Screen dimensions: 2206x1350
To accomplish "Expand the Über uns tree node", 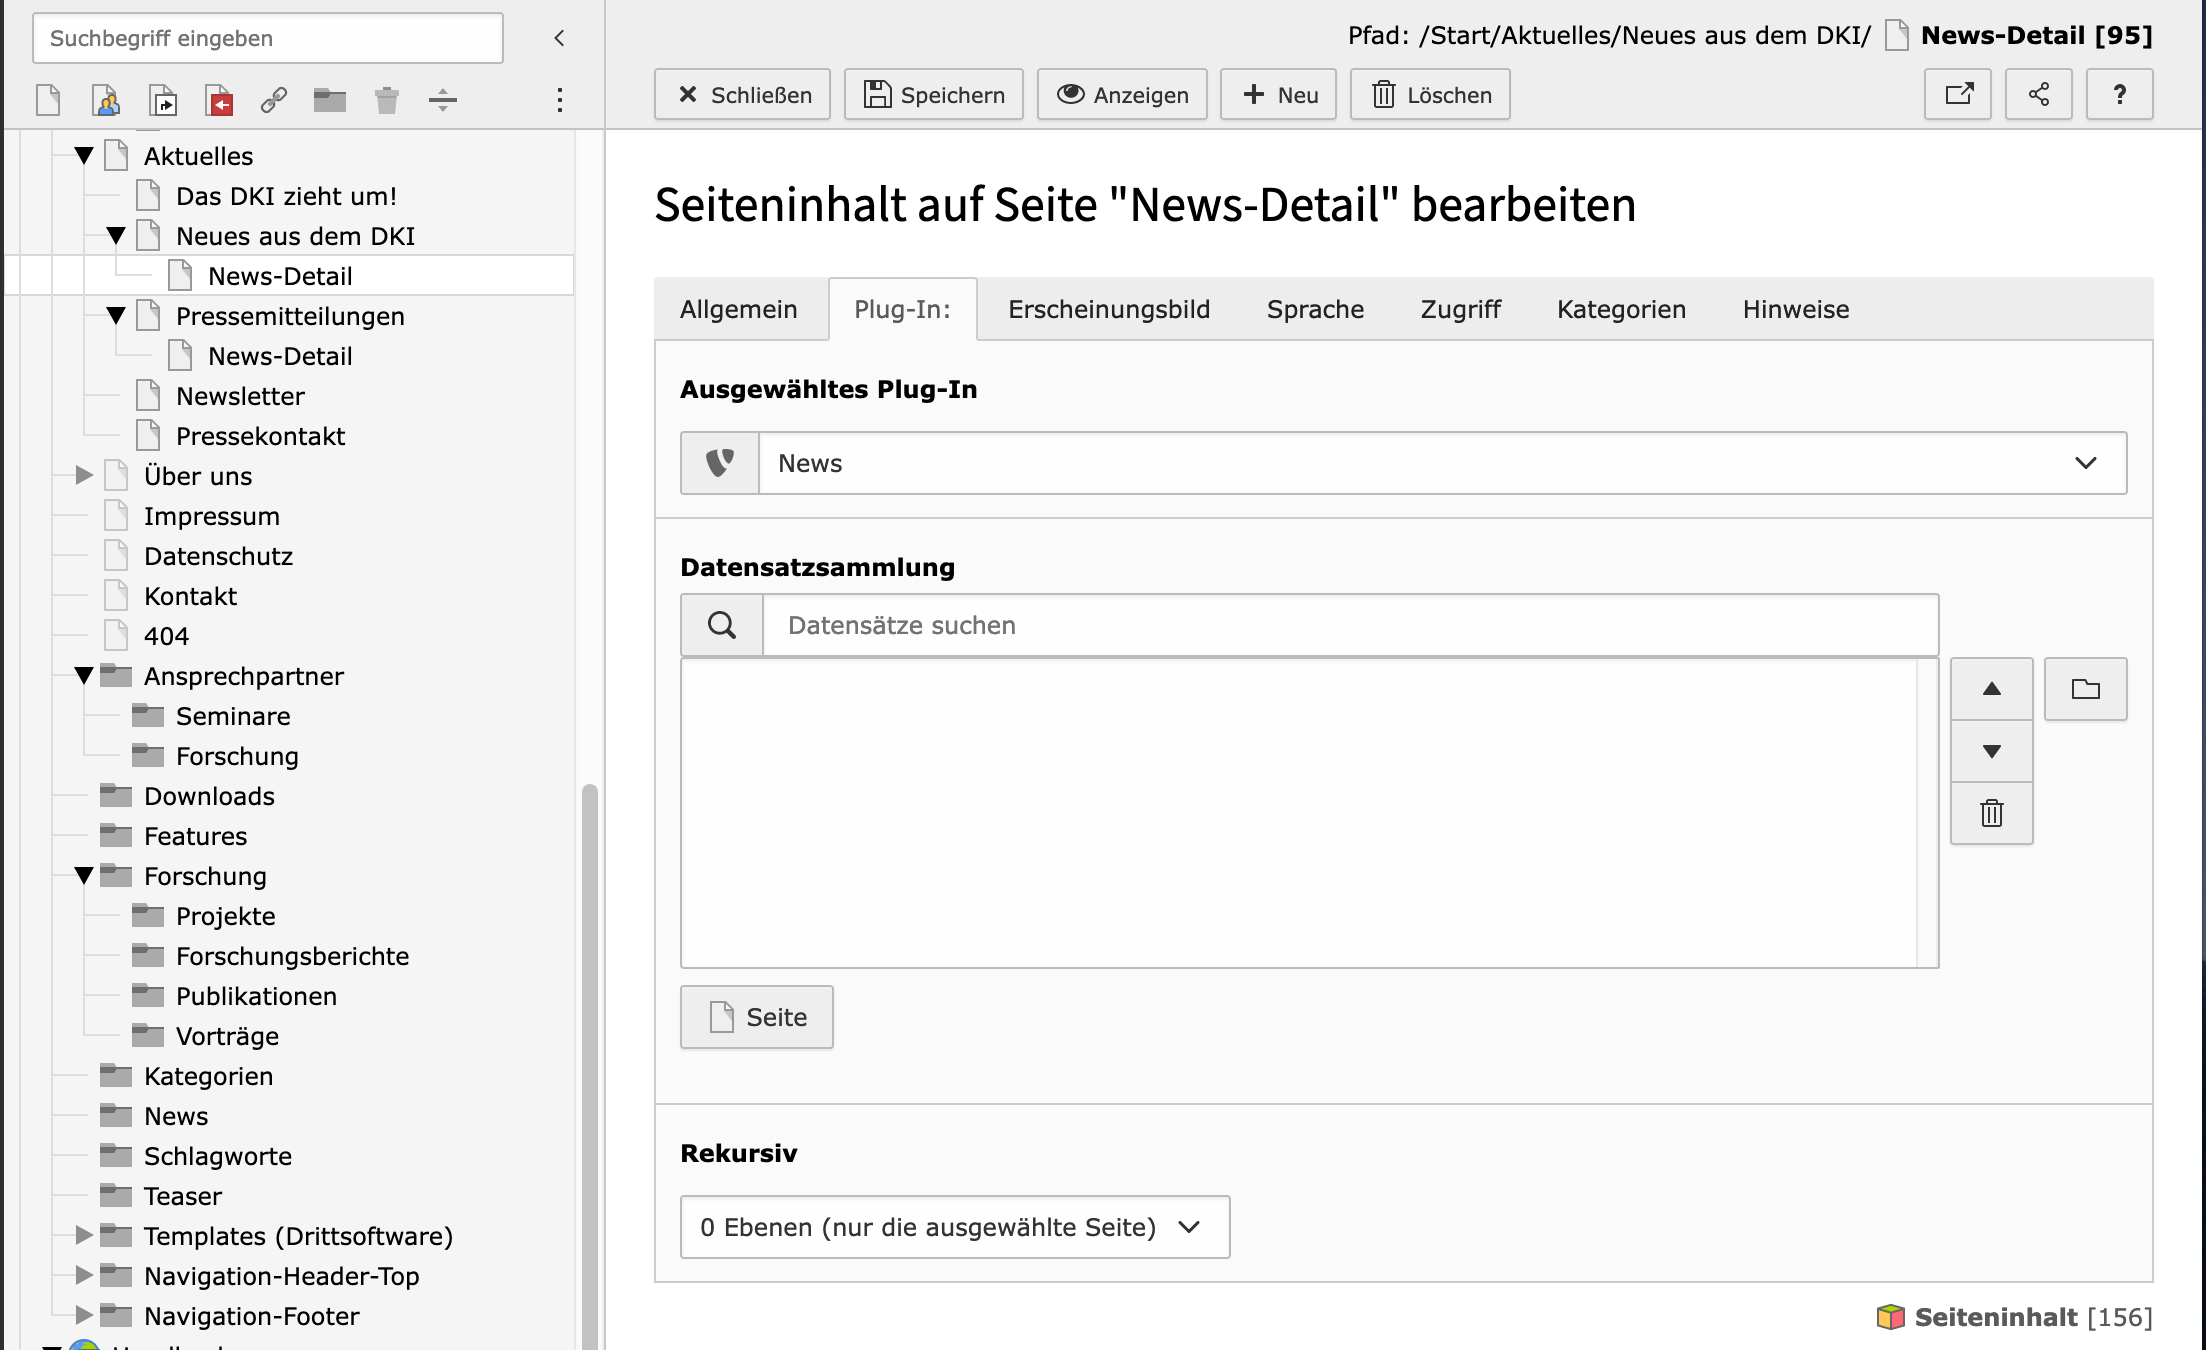I will pyautogui.click(x=85, y=476).
